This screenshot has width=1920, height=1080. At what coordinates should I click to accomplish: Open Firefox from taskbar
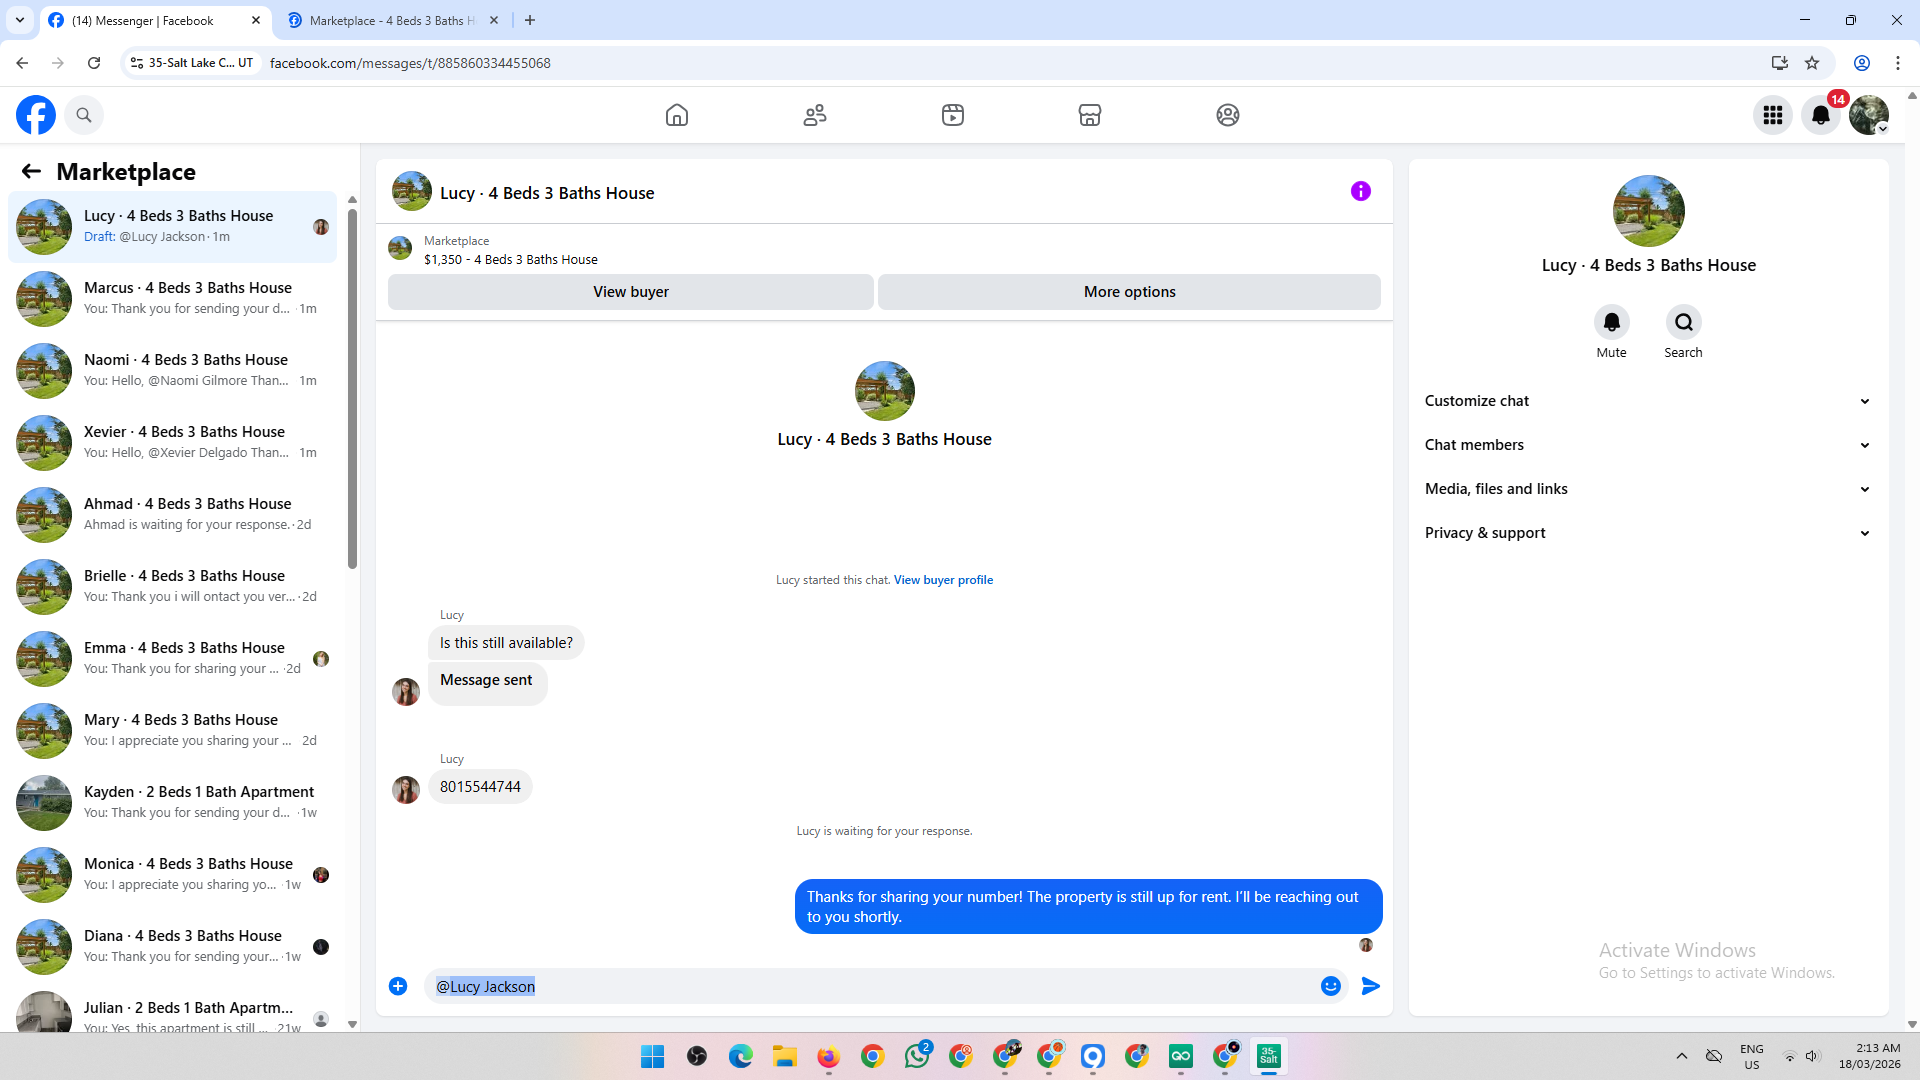pyautogui.click(x=828, y=1056)
